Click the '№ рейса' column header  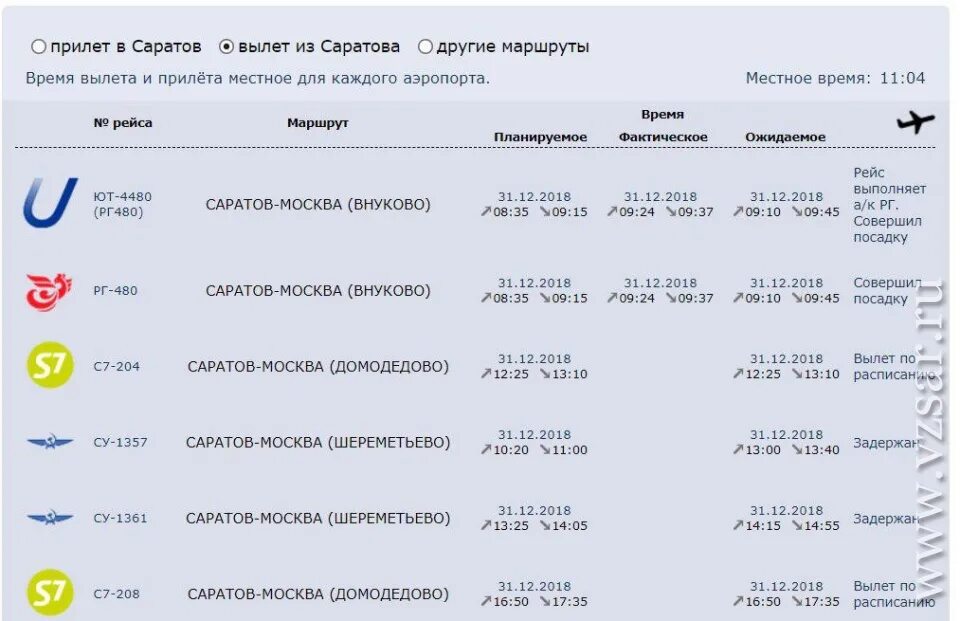[123, 123]
